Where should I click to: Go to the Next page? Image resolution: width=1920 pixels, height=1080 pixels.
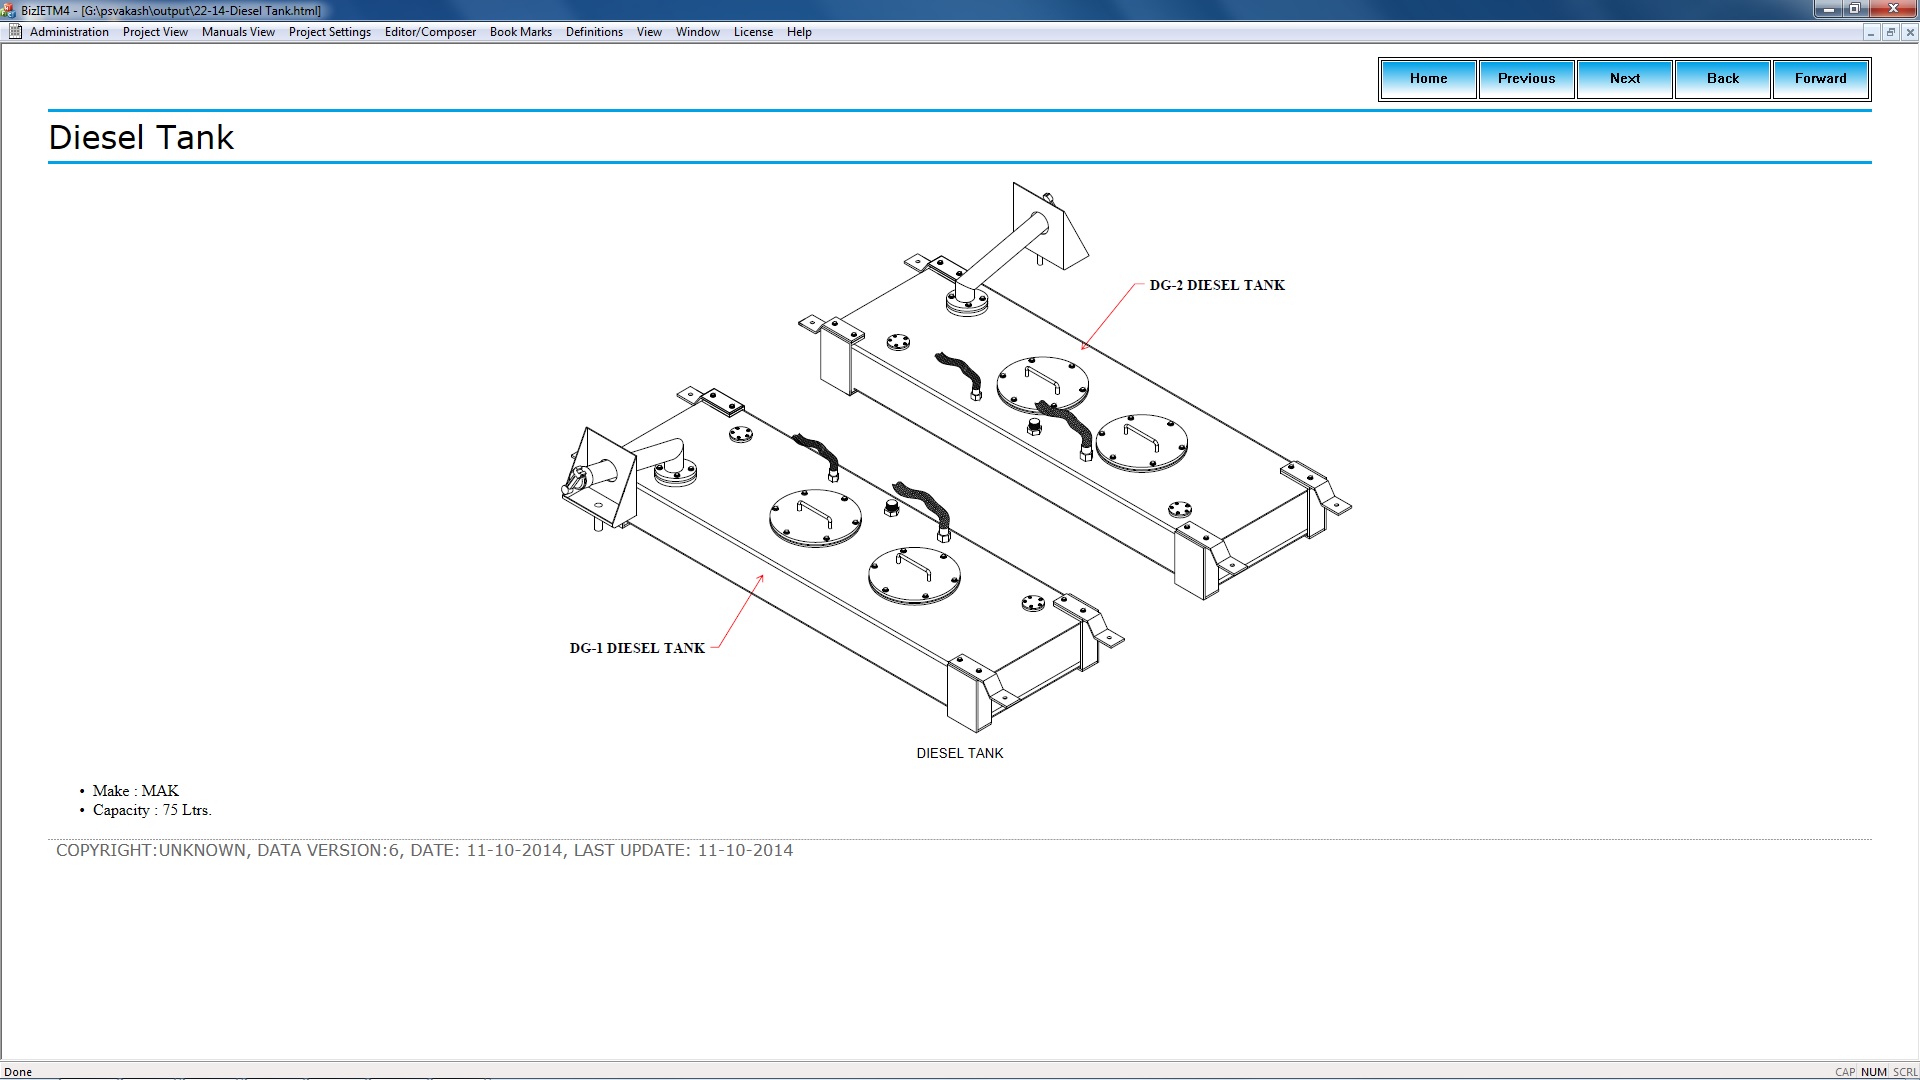tap(1624, 78)
